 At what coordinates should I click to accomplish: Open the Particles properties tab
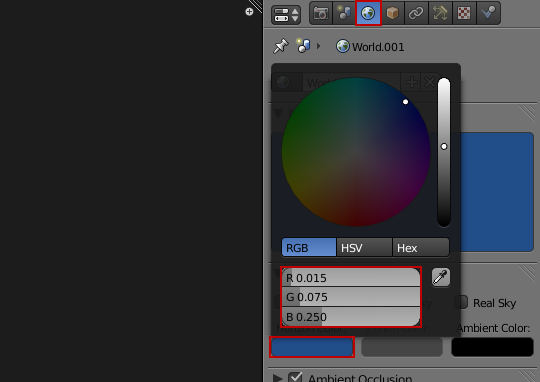point(488,13)
